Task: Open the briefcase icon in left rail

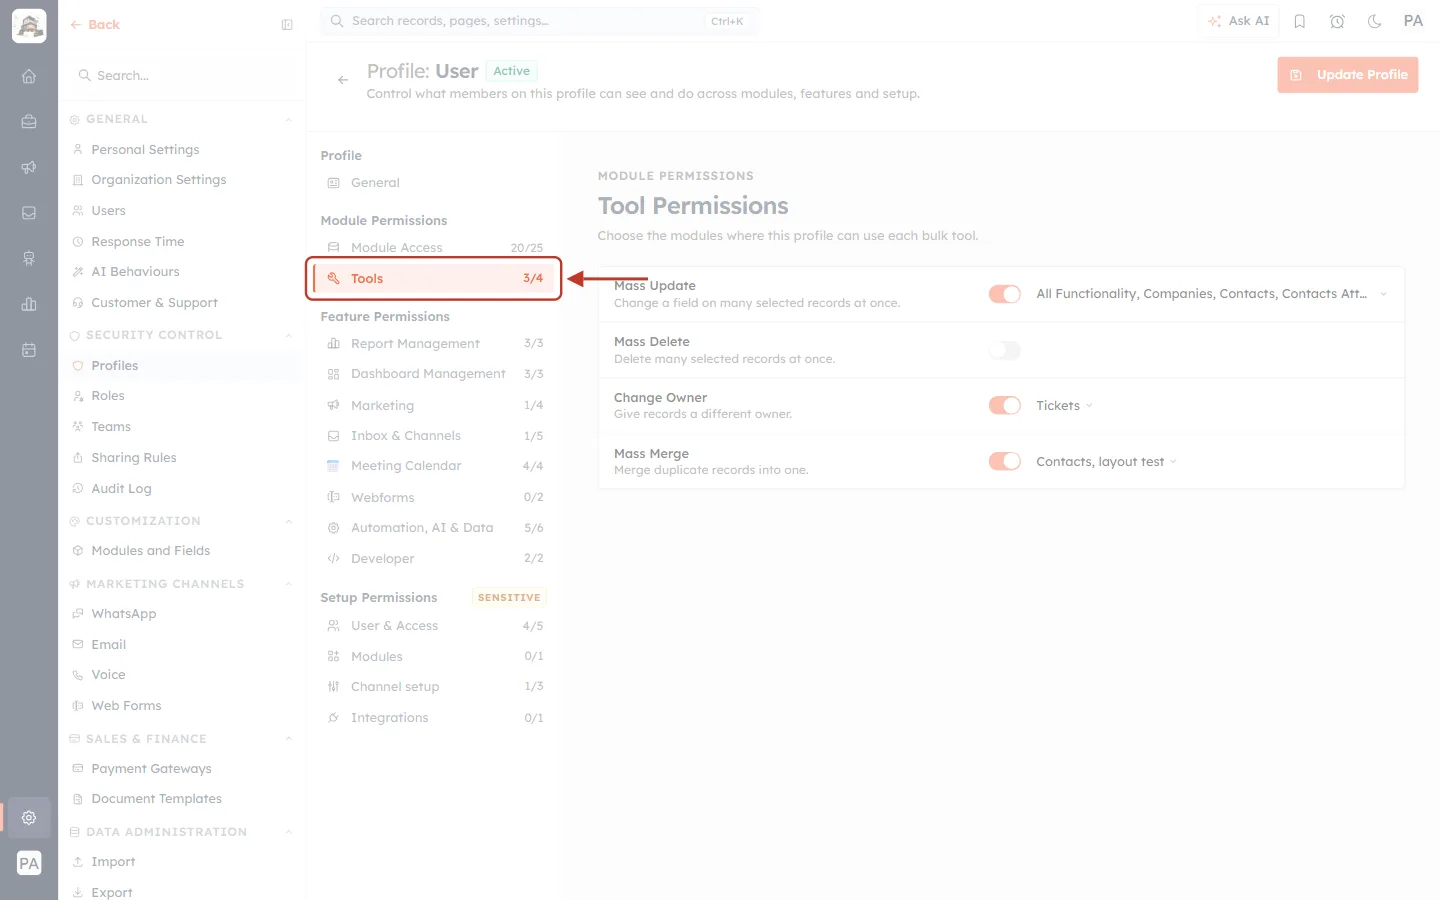Action: tap(29, 122)
